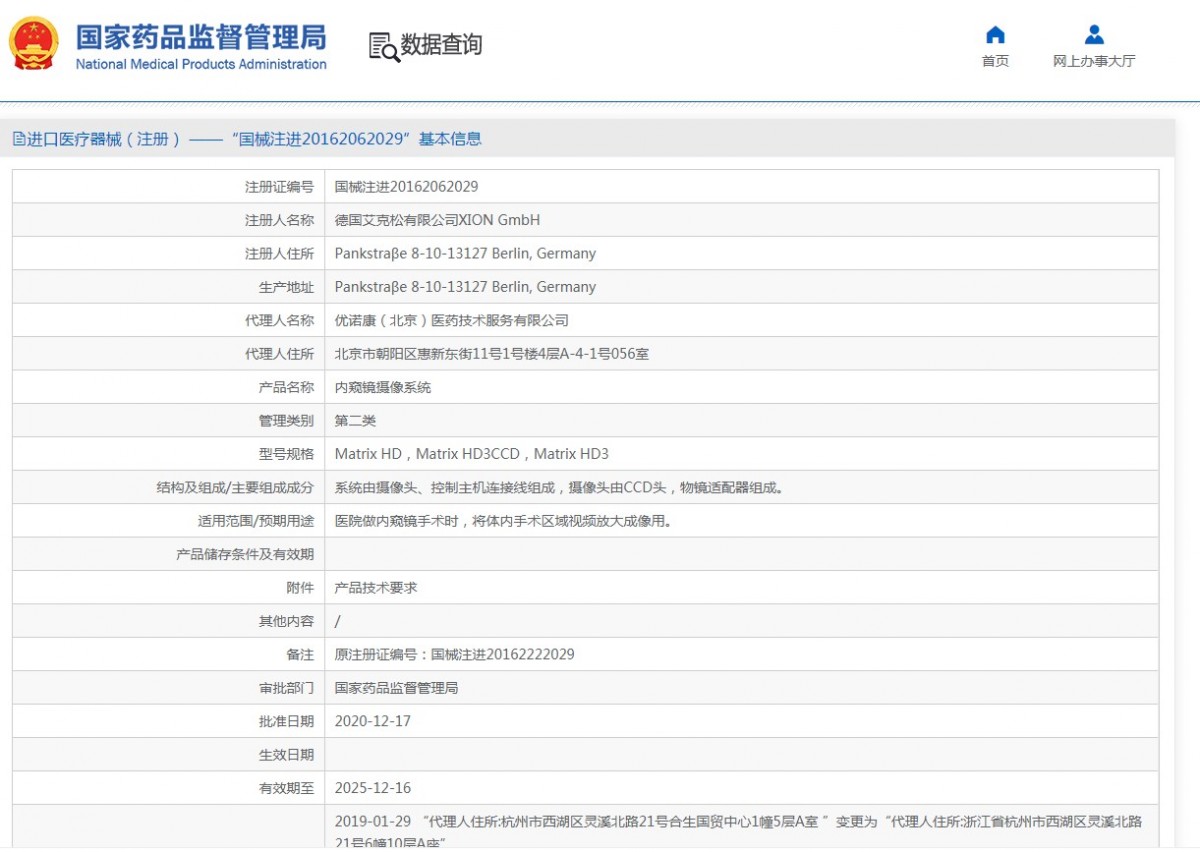Select the 注册人住所 Pankstraβe address value
Image resolution: width=1200 pixels, height=852 pixels.
pyautogui.click(x=465, y=254)
